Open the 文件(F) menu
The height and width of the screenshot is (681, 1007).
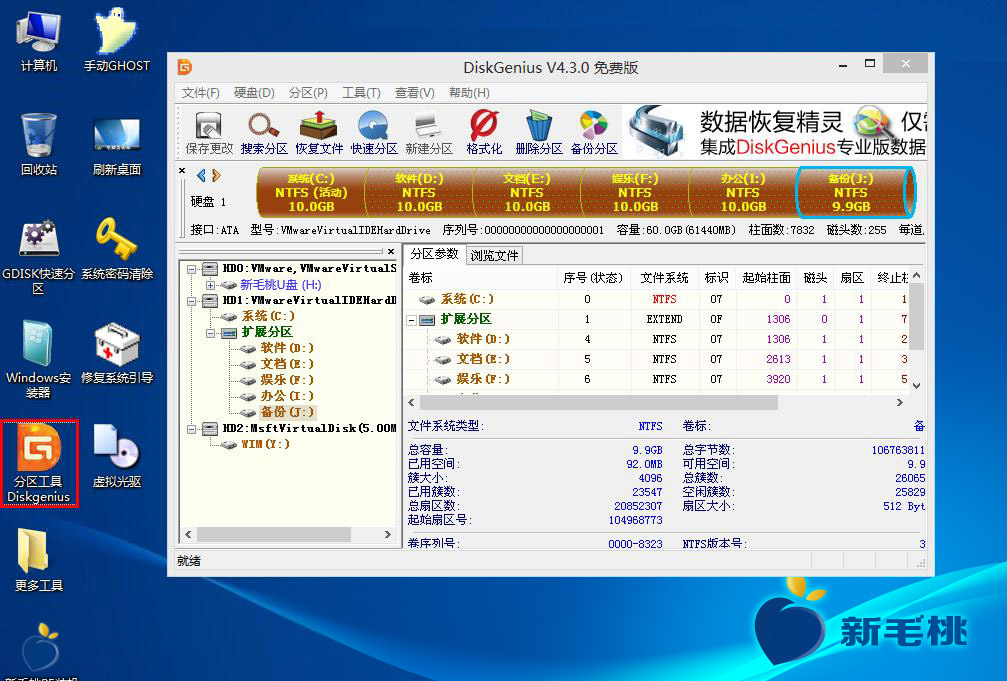click(x=200, y=93)
